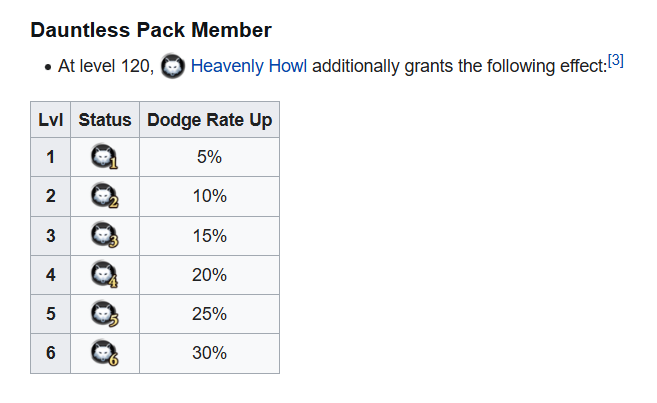The height and width of the screenshot is (403, 657).
Task: Click the Dodge Rate Up column header
Action: pyautogui.click(x=210, y=120)
